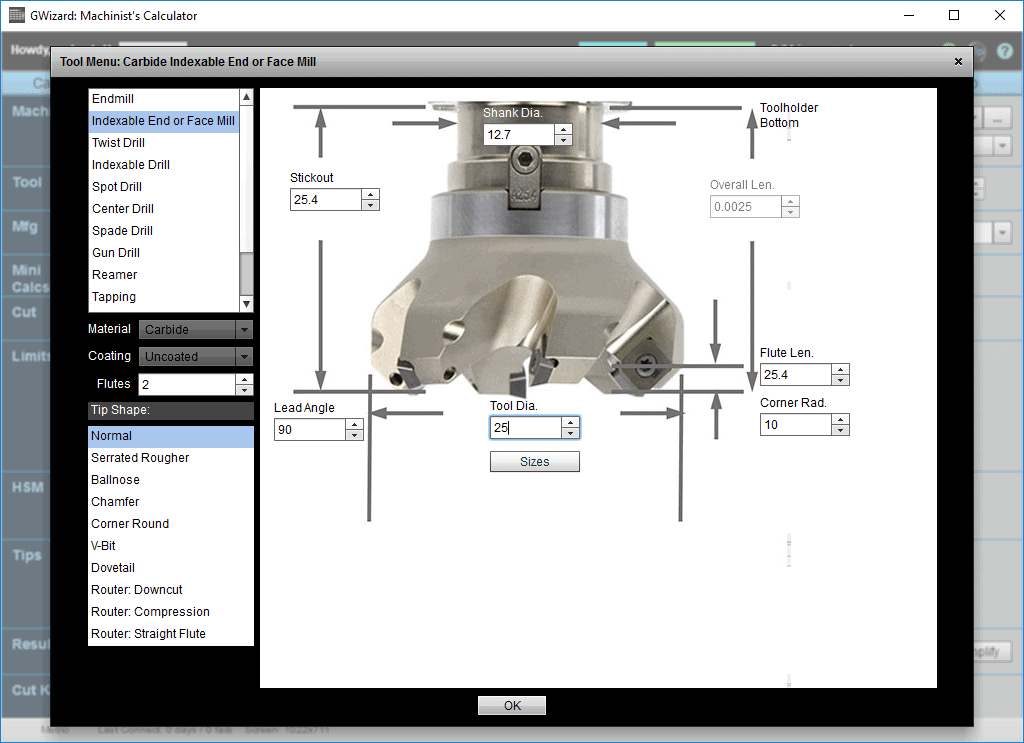The image size is (1024, 743).
Task: Choose the Ballnose tip shape
Action: 113,479
